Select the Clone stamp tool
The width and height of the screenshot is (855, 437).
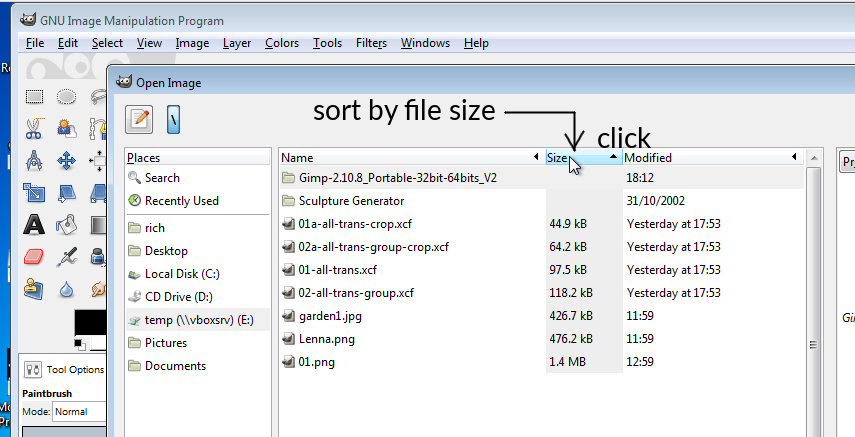pyautogui.click(x=34, y=289)
